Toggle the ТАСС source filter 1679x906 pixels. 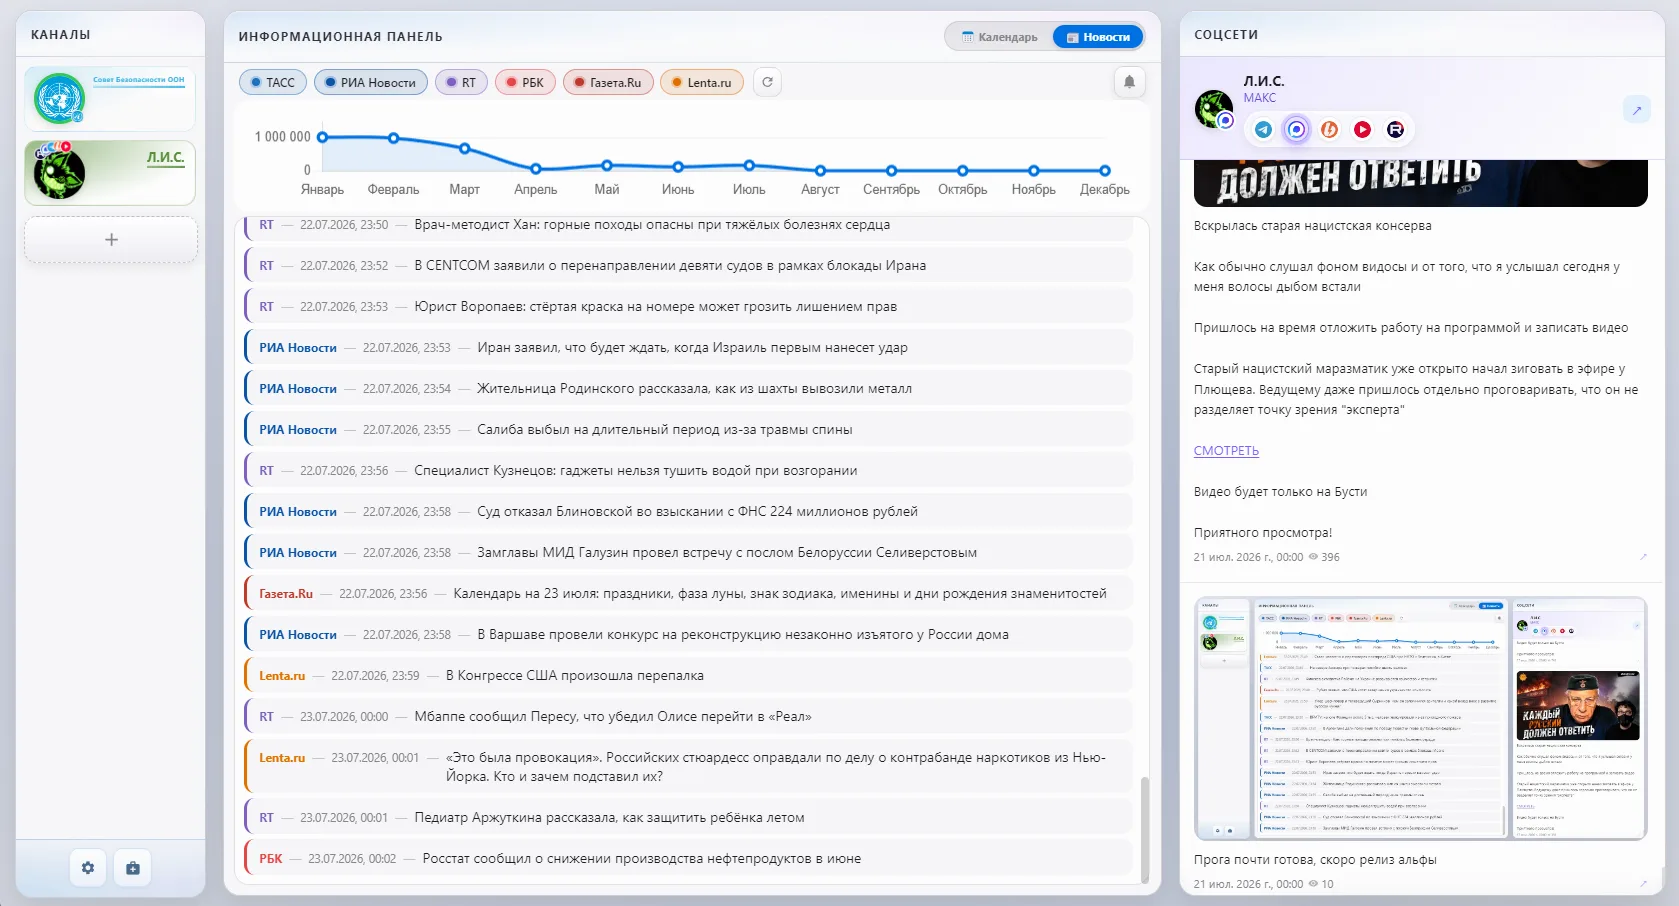pos(273,82)
